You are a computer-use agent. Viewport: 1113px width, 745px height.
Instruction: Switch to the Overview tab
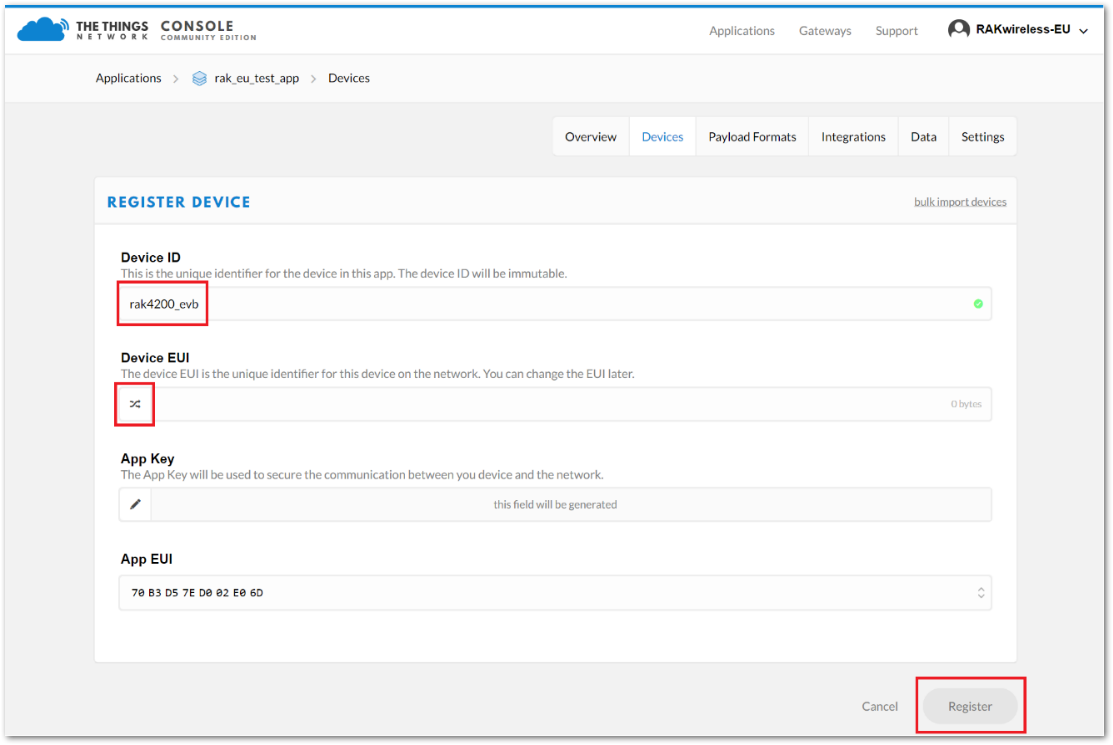tap(591, 136)
